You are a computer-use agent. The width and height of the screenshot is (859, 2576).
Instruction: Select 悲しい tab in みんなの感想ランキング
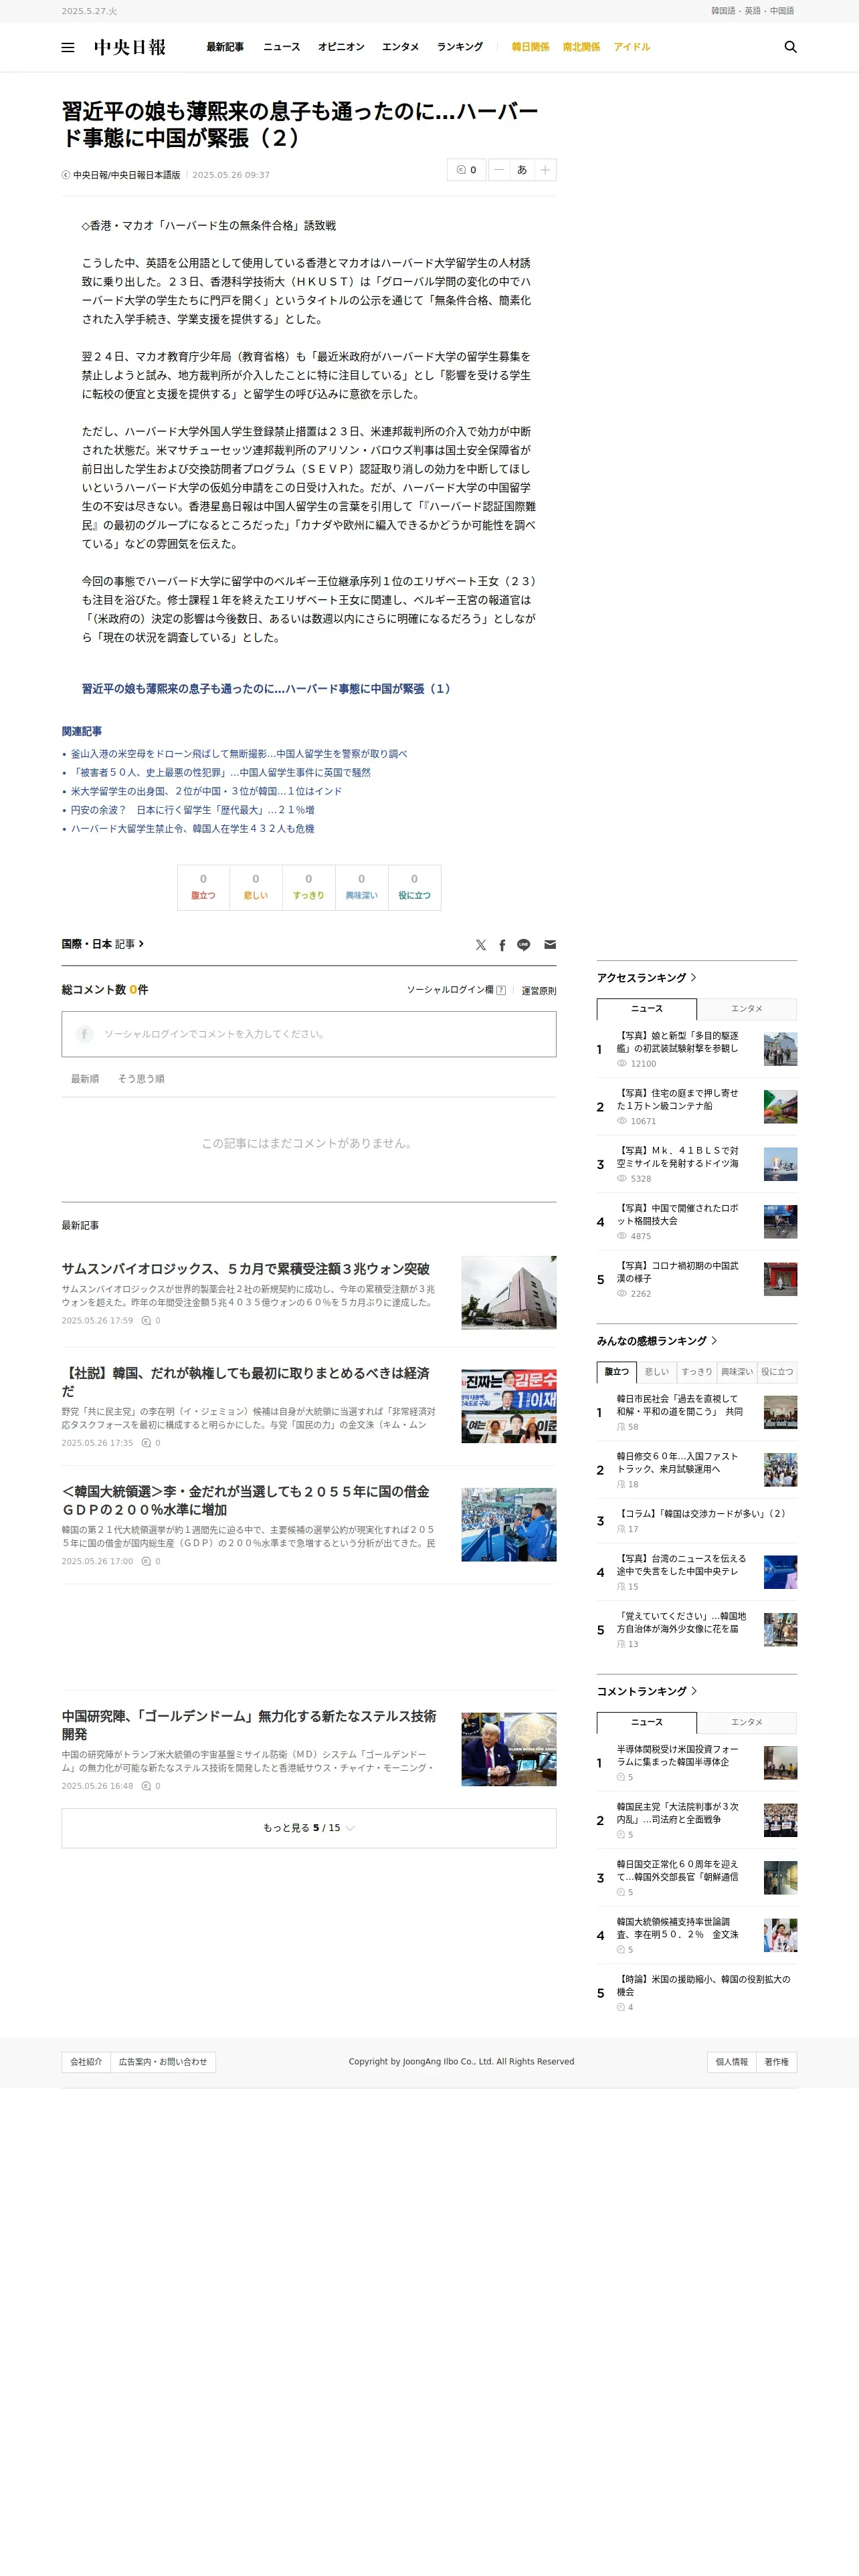coord(657,1372)
